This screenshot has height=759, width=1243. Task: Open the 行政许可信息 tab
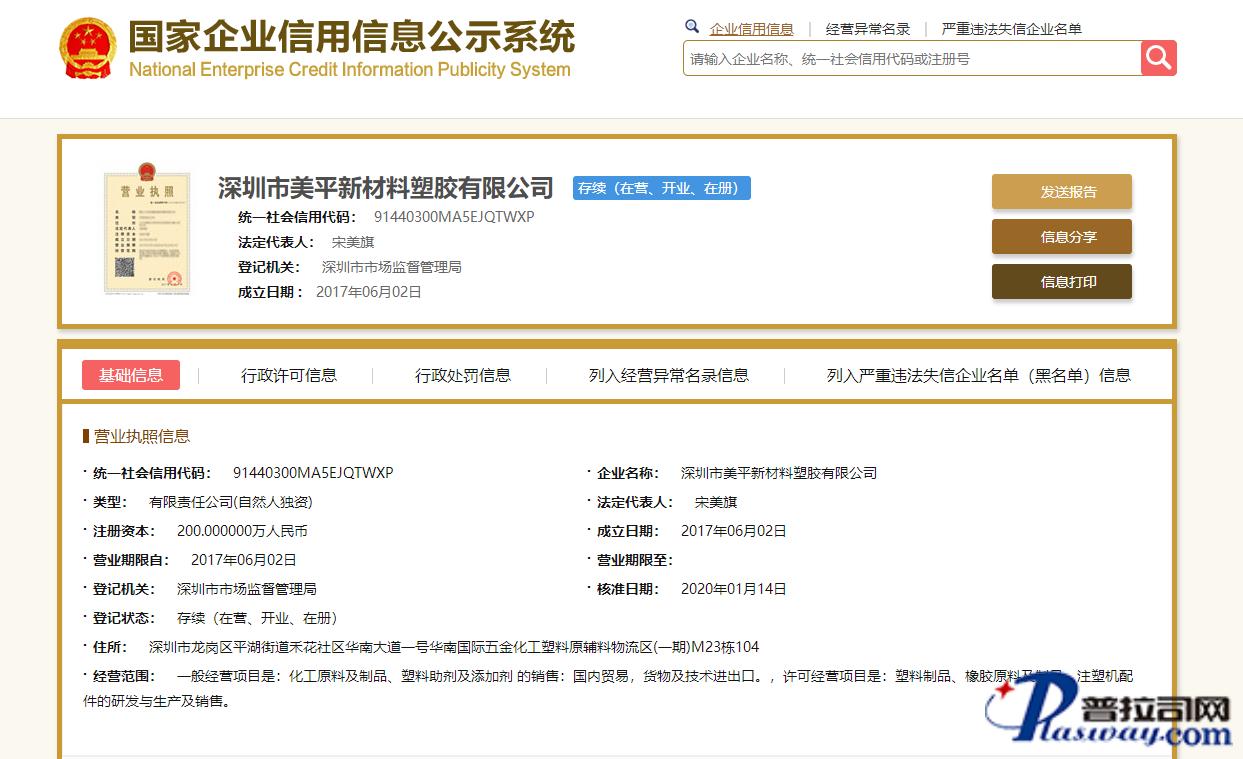(x=288, y=375)
